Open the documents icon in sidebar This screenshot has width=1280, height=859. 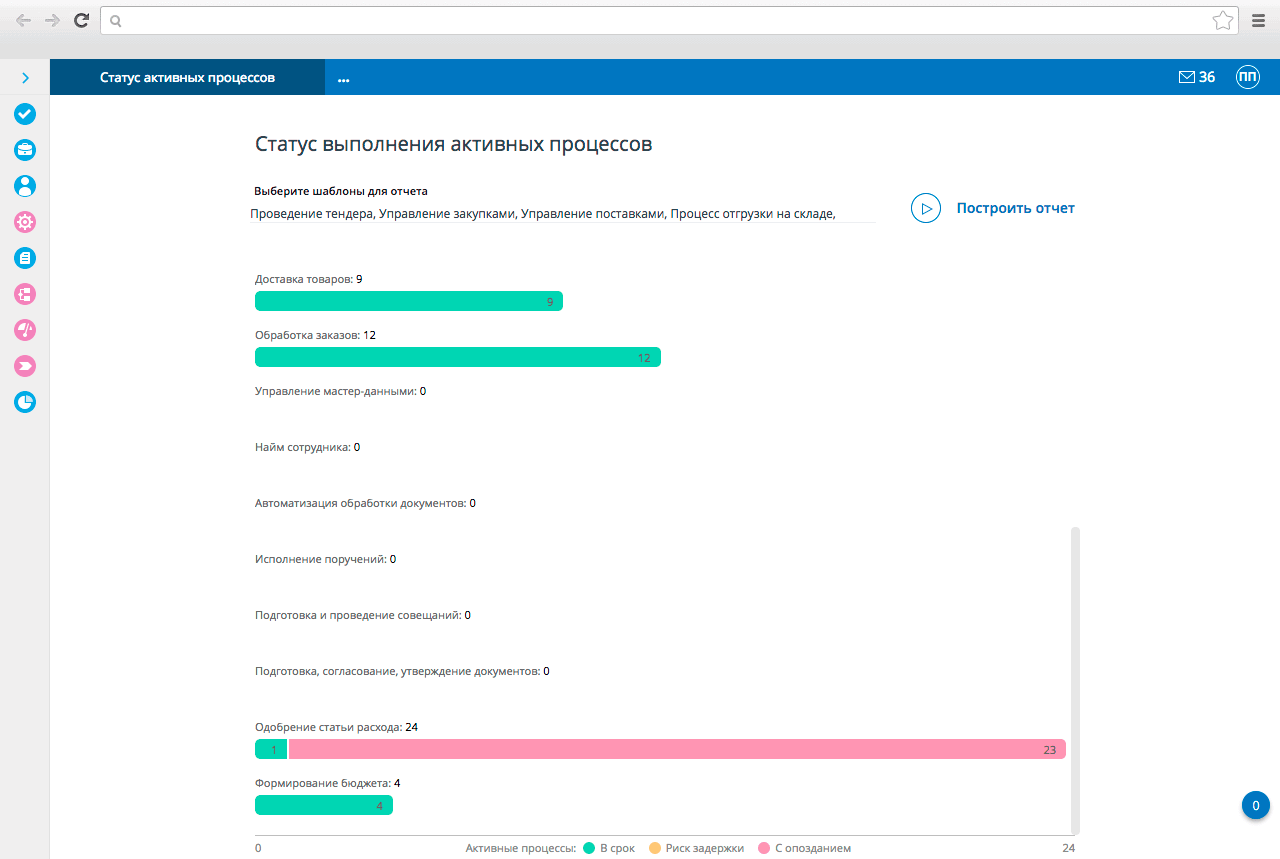pos(24,257)
